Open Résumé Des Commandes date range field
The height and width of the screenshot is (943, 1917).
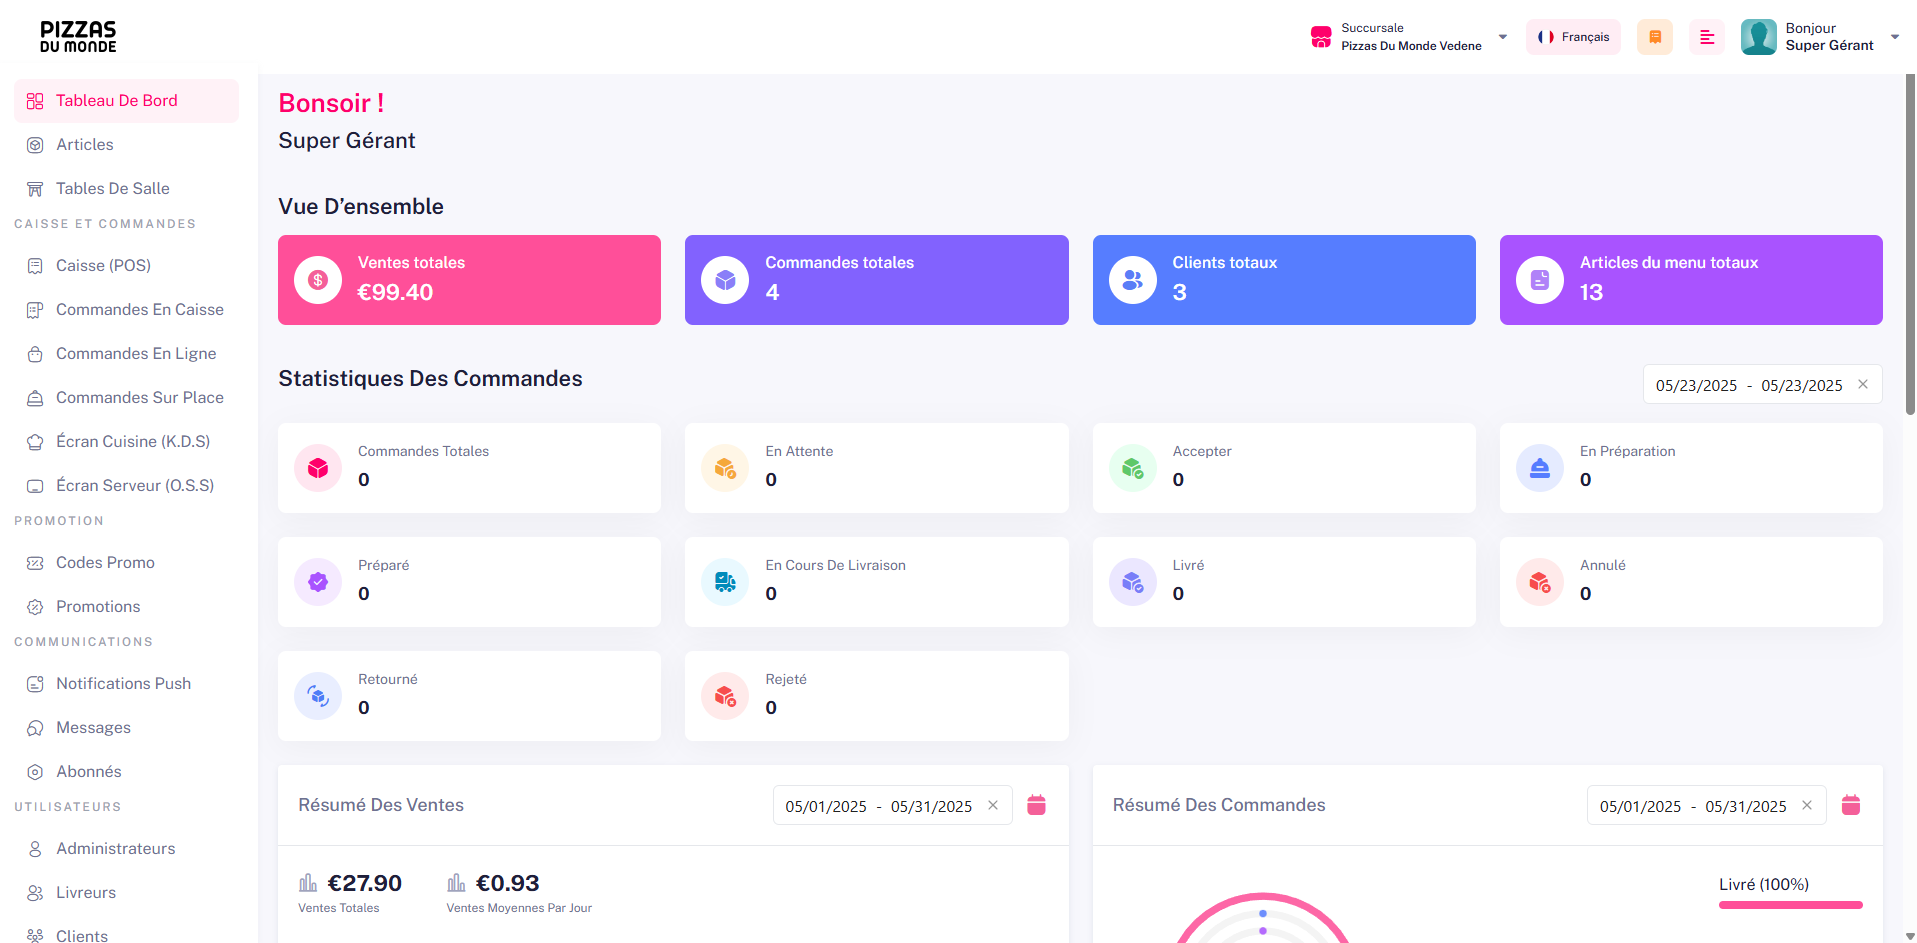1706,806
